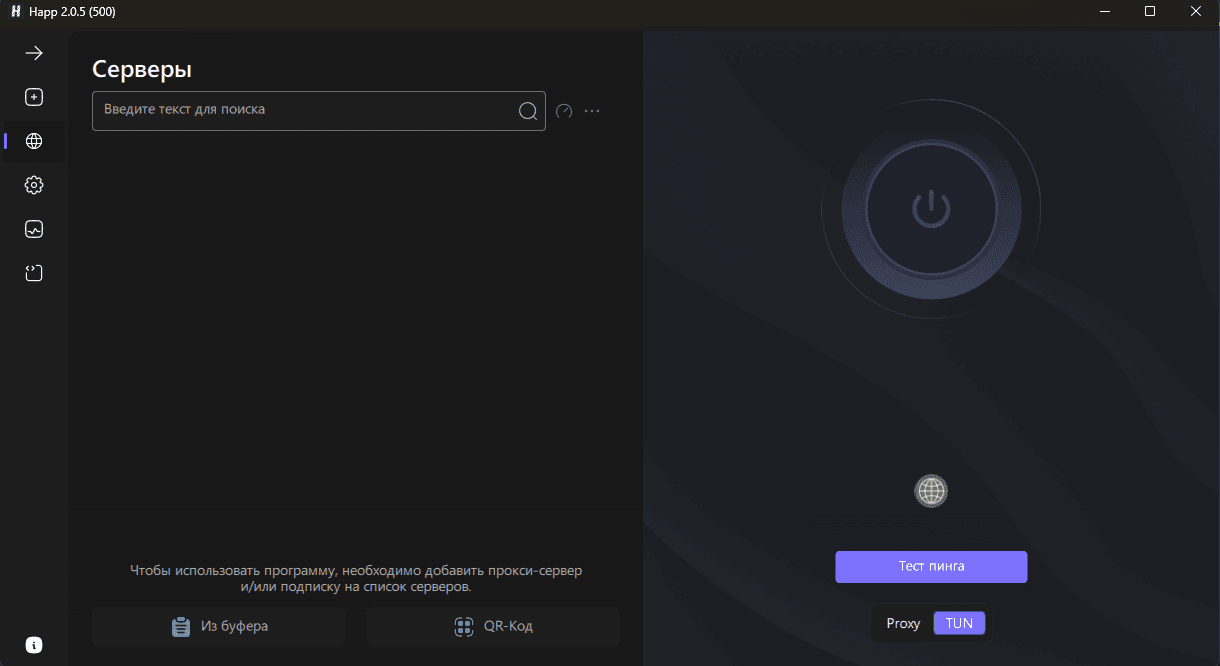
Task: Click the Из буфера button
Action: [x=219, y=627]
